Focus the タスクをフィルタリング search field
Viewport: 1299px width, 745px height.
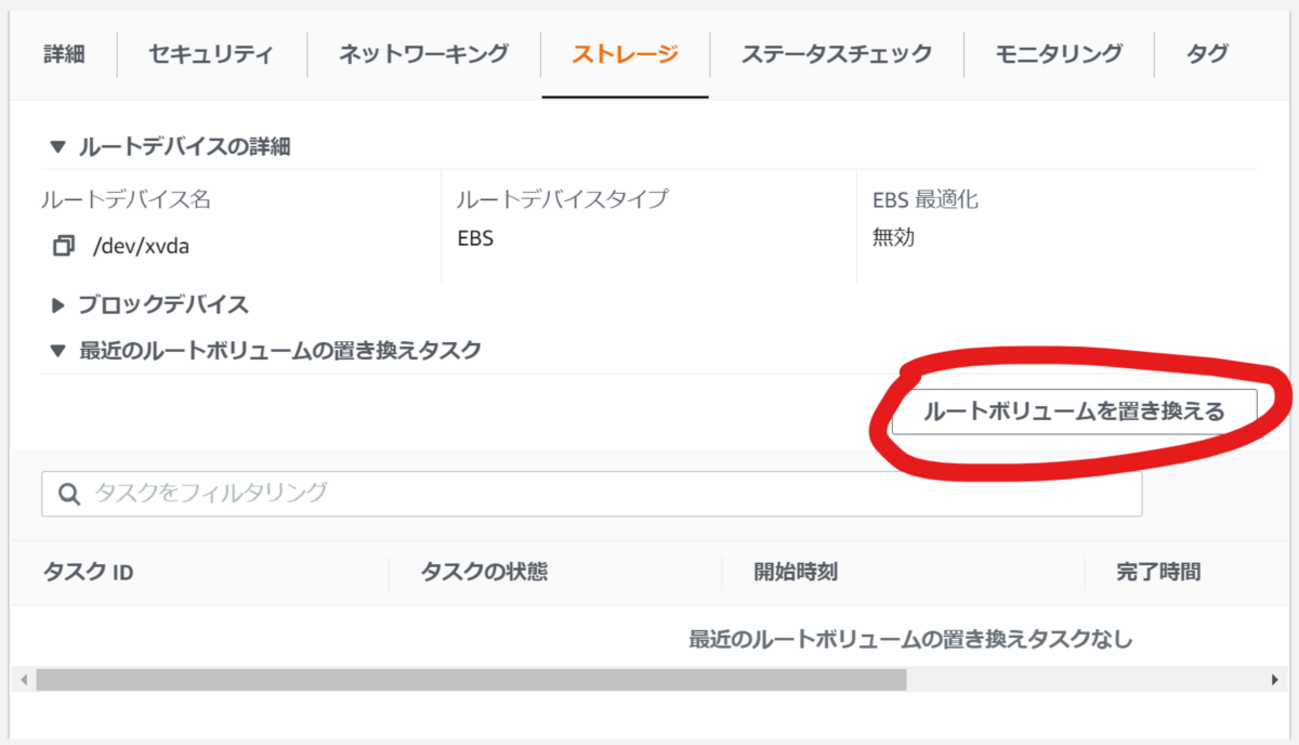point(591,494)
